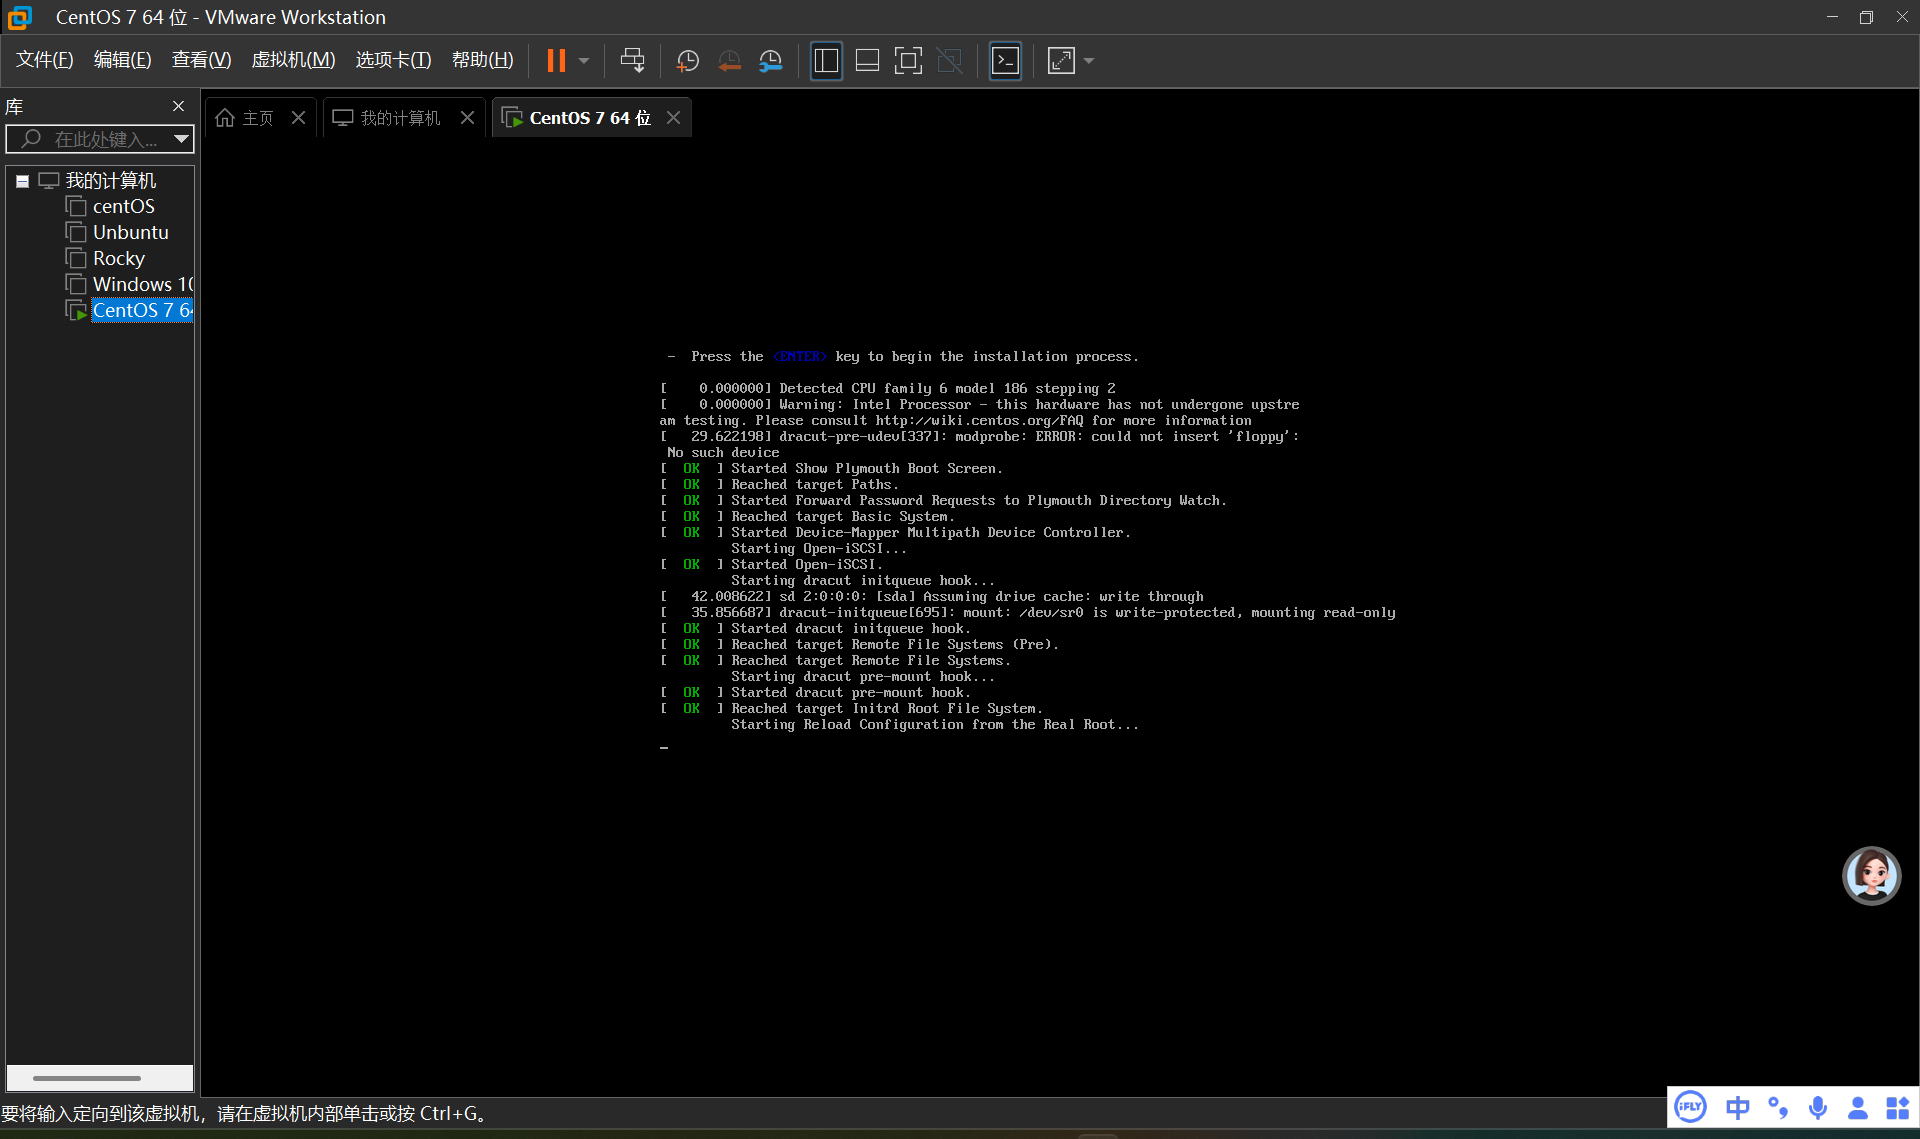Close the 库 library panel
Screen dimensions: 1920x1139
[178, 106]
